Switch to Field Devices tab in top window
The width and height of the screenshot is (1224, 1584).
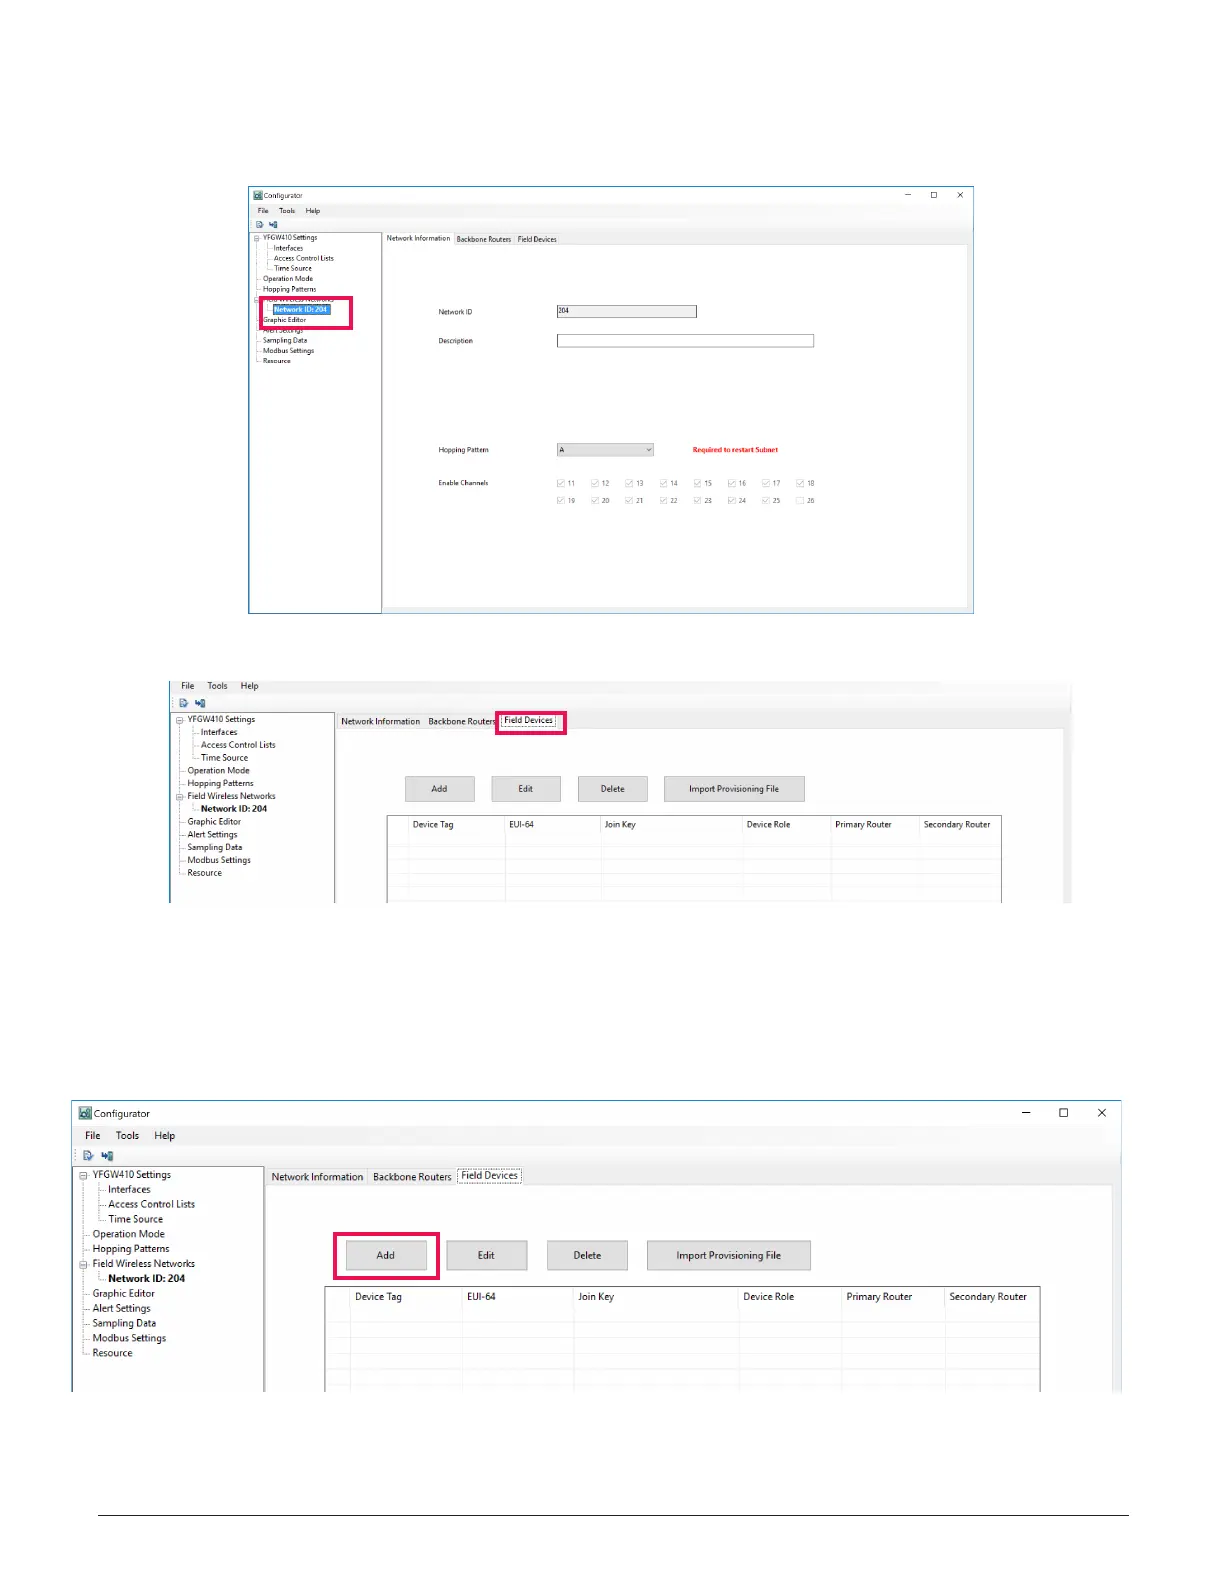537,239
